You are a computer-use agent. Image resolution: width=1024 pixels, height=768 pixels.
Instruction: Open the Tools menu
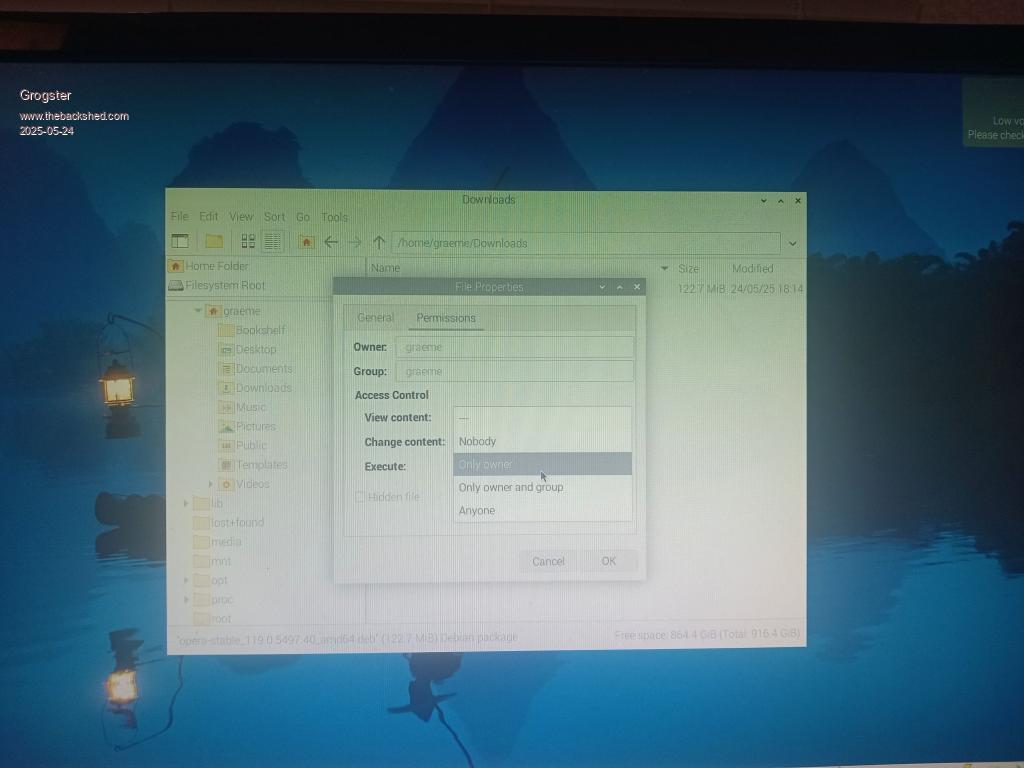click(x=334, y=217)
